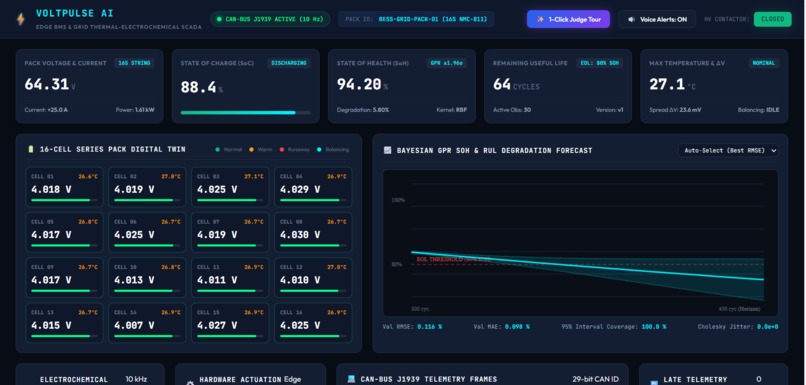This screenshot has width=806, height=385.
Task: Select the Cell 06 card
Action: 147,232
